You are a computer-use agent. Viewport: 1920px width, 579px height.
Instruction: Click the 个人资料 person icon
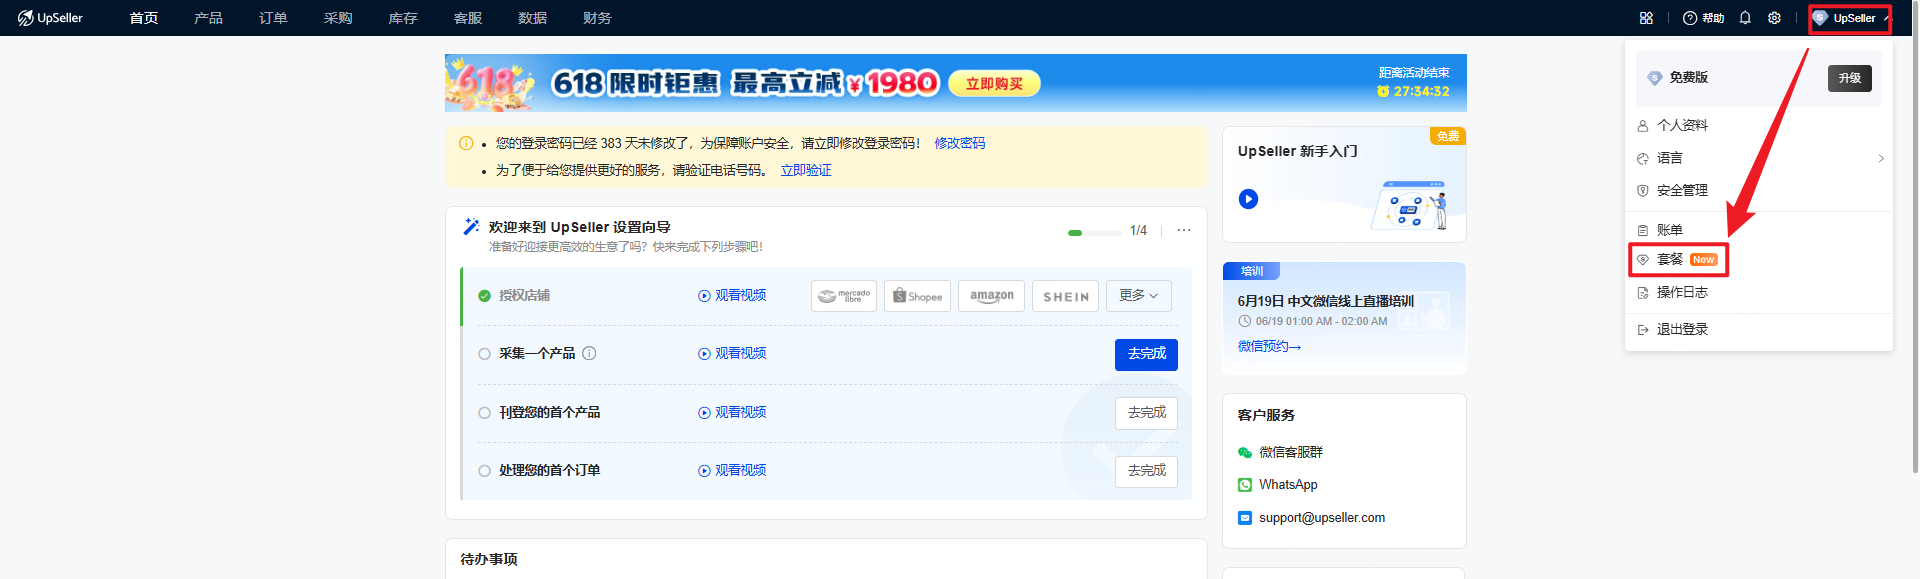(x=1642, y=126)
